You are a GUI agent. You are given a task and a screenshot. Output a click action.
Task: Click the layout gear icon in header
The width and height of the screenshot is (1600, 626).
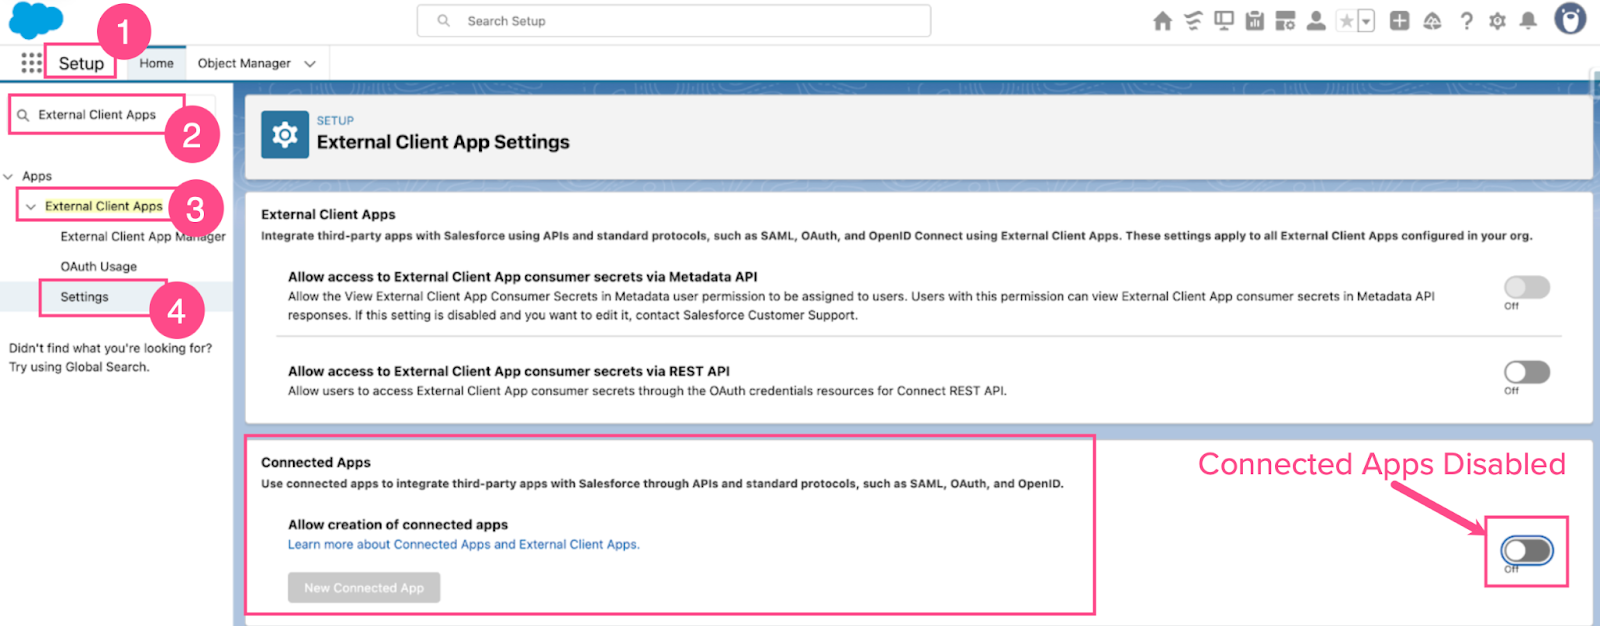[x=1286, y=21]
